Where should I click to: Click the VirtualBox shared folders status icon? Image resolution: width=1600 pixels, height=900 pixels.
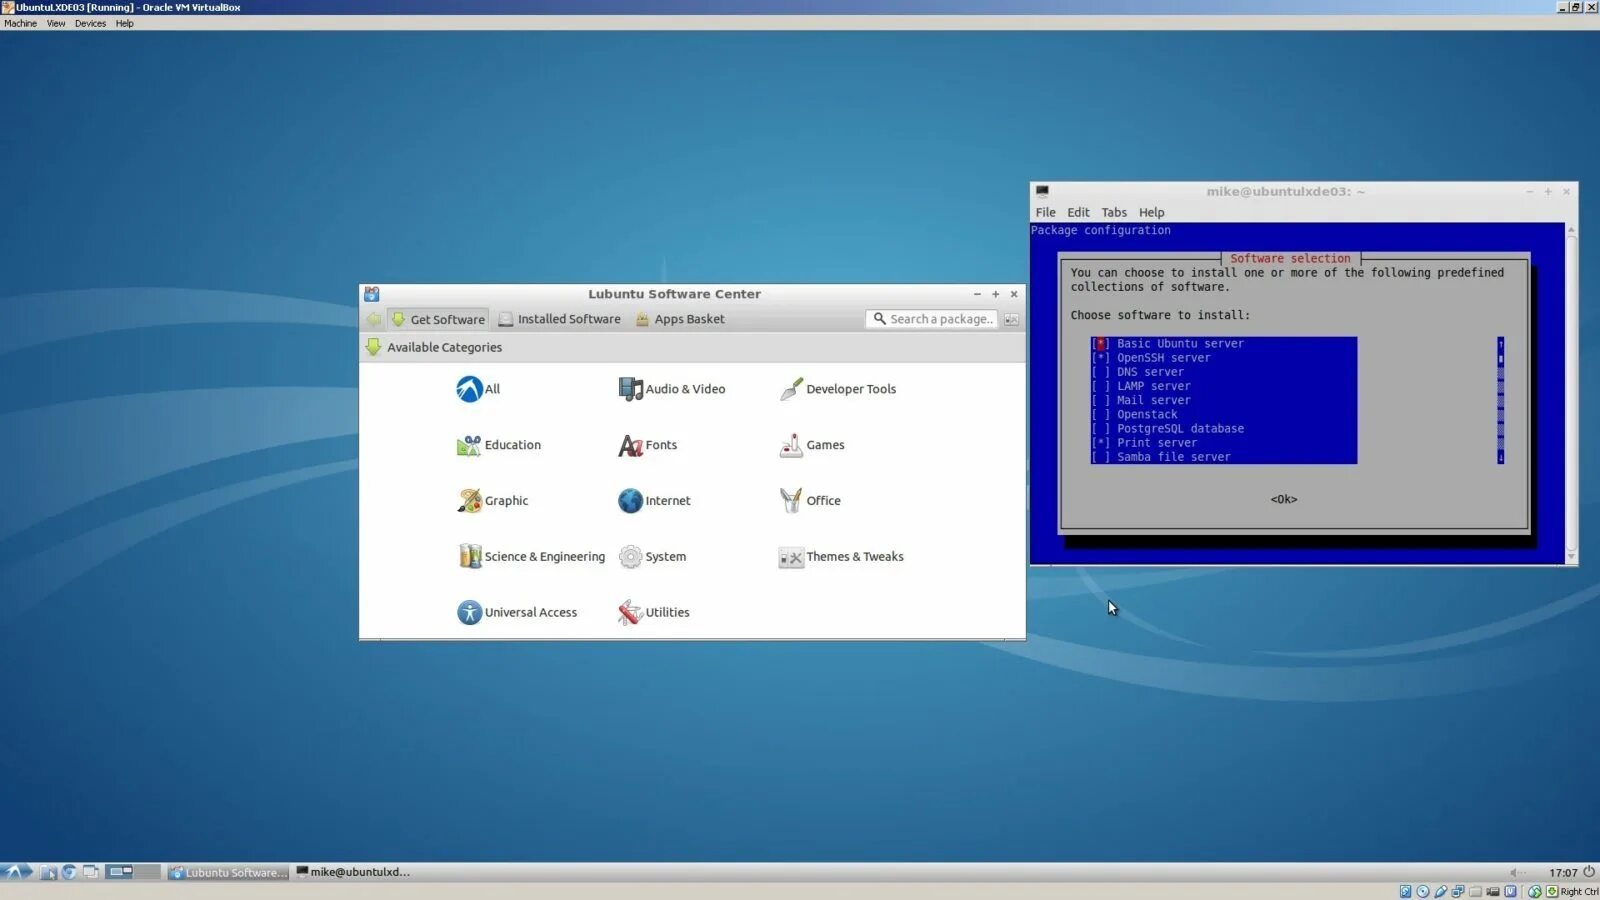1475,891
